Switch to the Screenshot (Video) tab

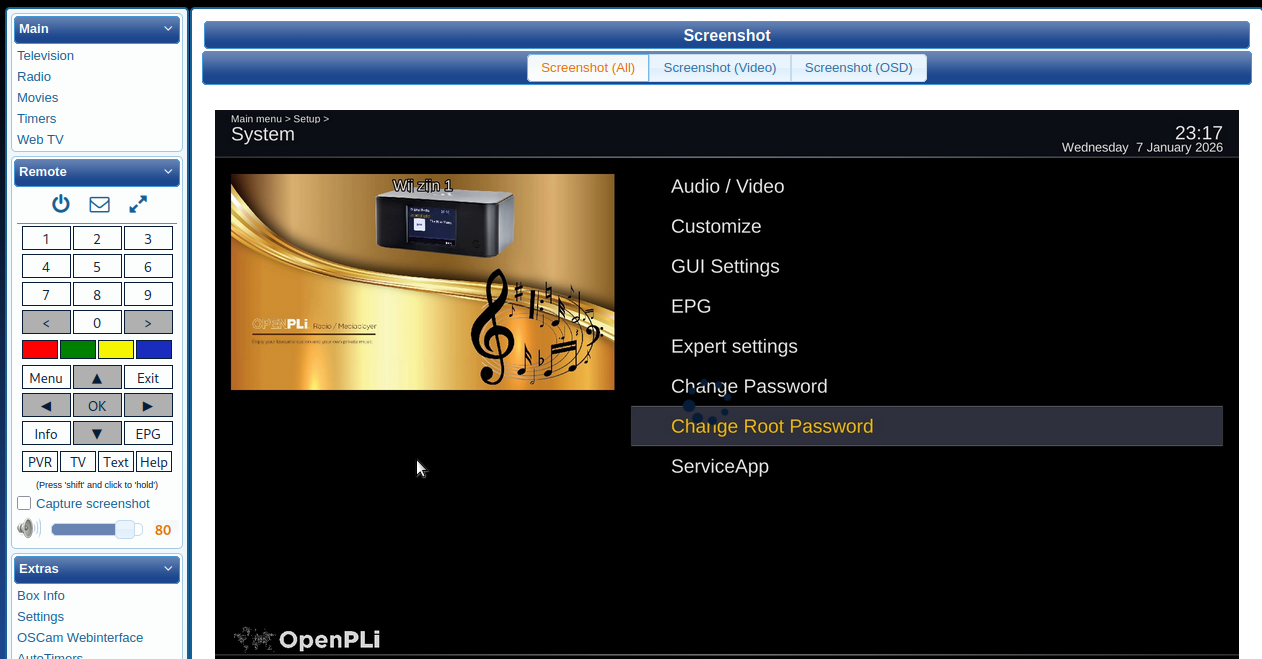(x=719, y=67)
